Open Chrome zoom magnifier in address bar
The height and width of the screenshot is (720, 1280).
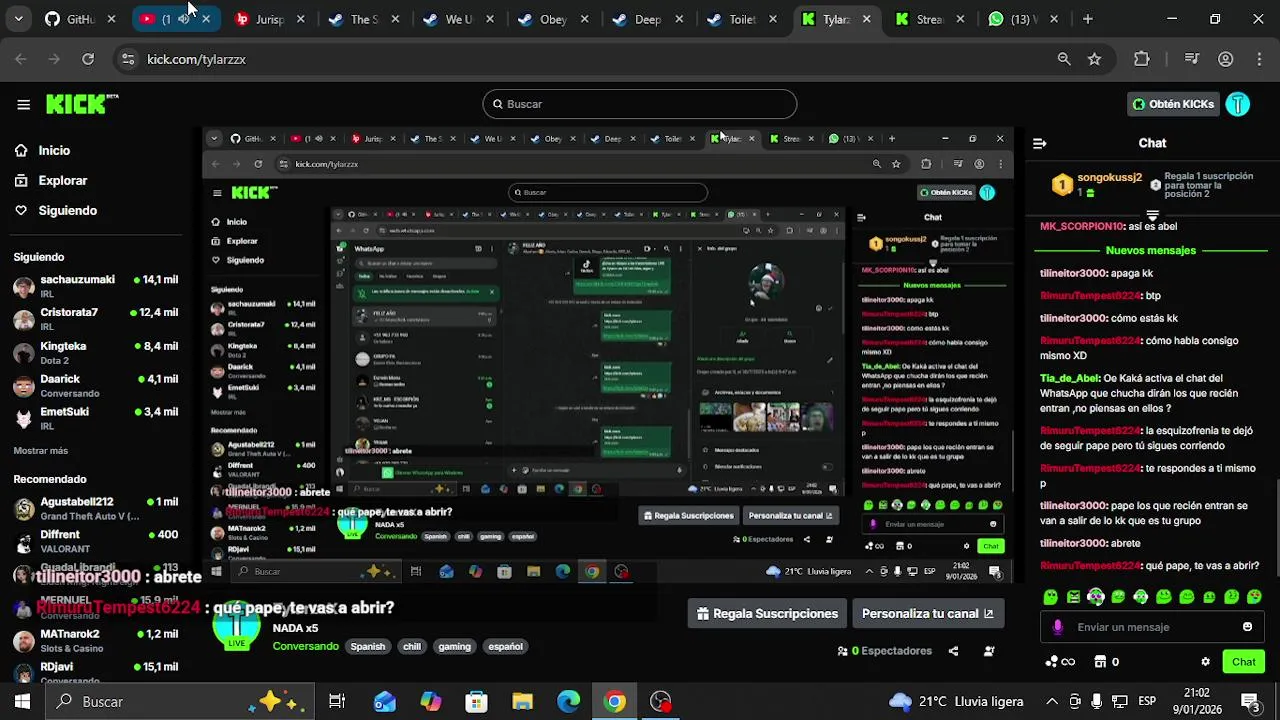(1064, 59)
